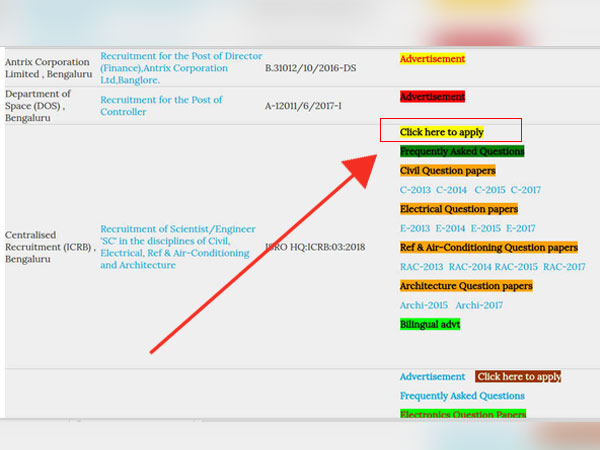Open C-2015 civil question paper
The image size is (600, 450).
coord(490,190)
